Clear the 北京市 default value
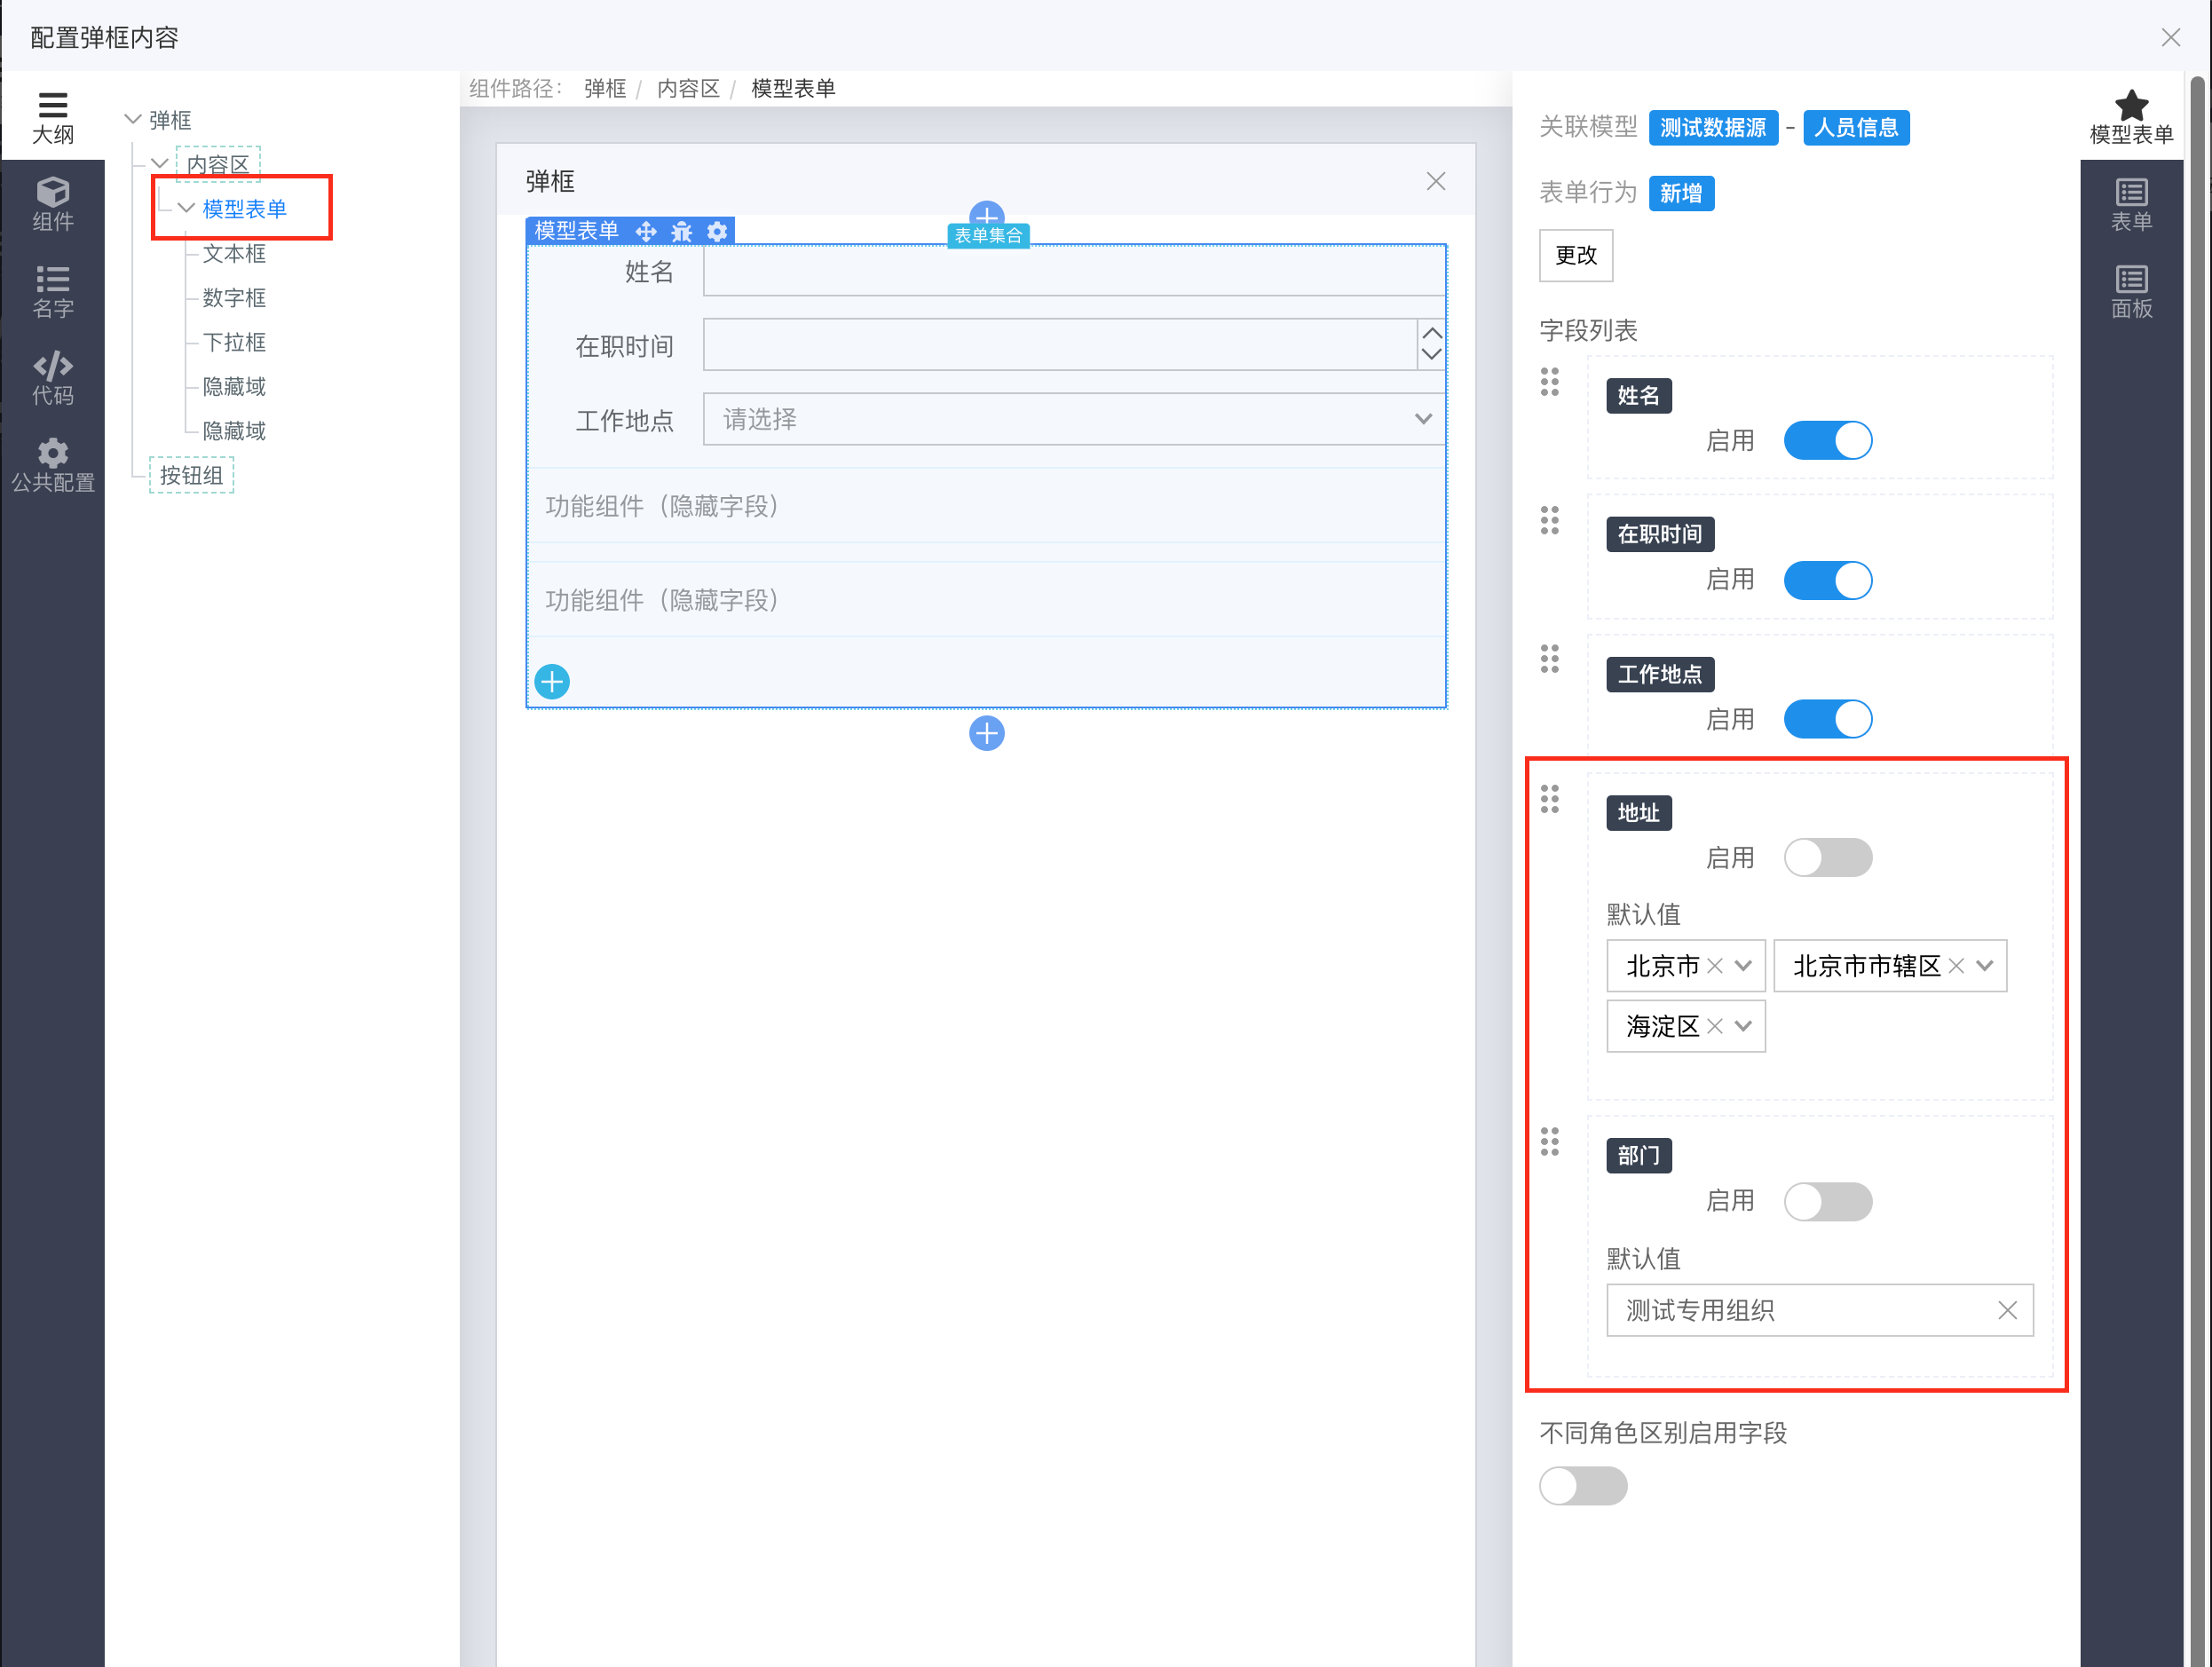 [1715, 966]
